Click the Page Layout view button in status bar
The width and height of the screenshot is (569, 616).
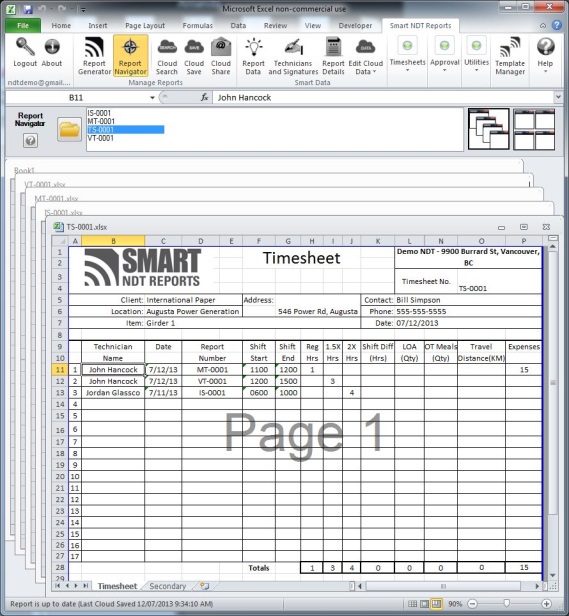[x=424, y=604]
